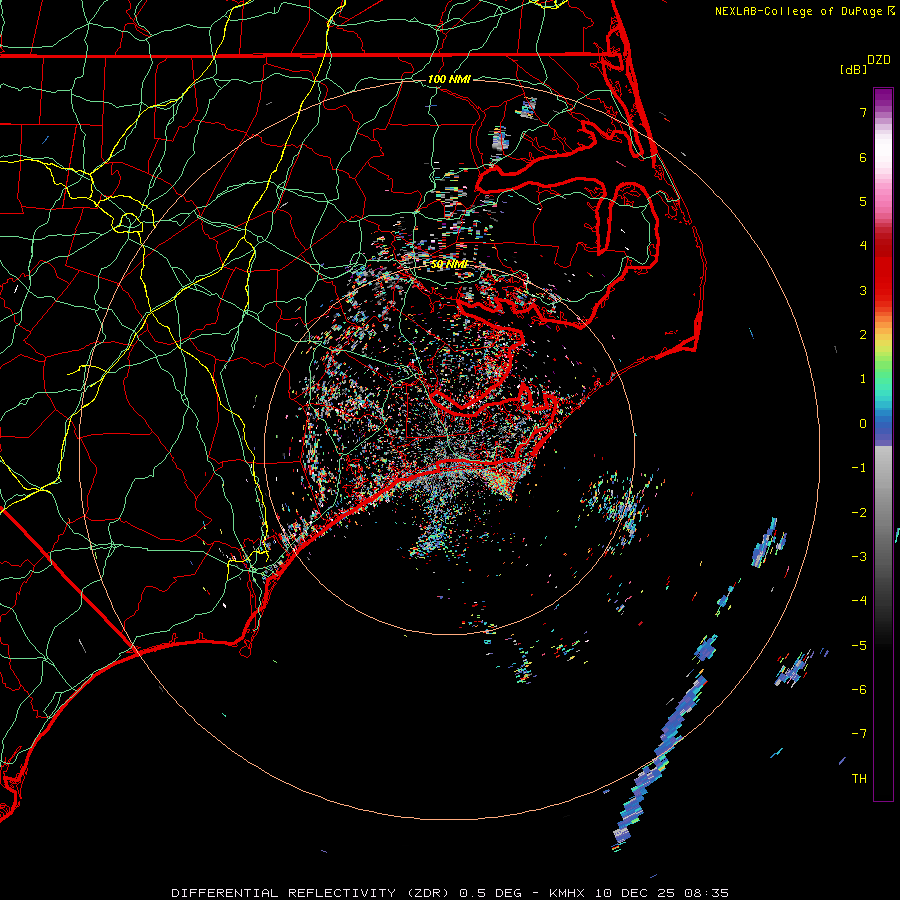Click the 100 NMI range ring label
The image size is (900, 900).
449,79
